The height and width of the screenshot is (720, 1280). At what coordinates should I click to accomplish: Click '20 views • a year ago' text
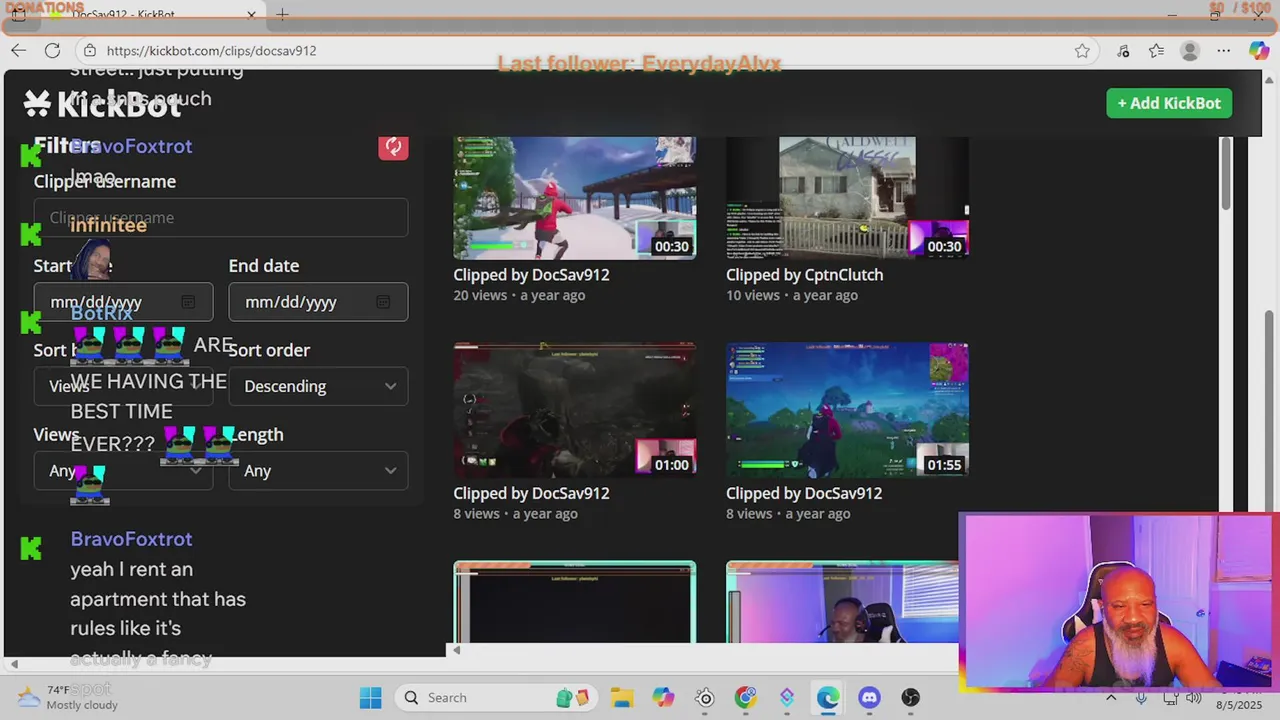point(519,295)
